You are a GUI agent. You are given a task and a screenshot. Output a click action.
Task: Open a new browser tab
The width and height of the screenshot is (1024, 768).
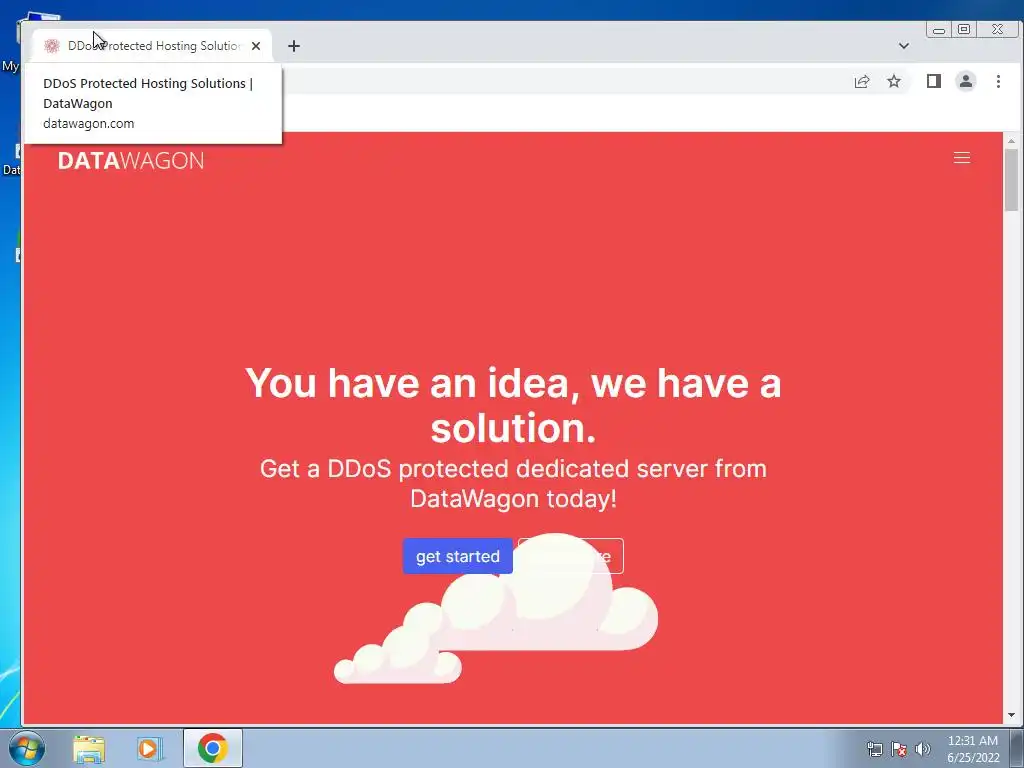pyautogui.click(x=294, y=46)
